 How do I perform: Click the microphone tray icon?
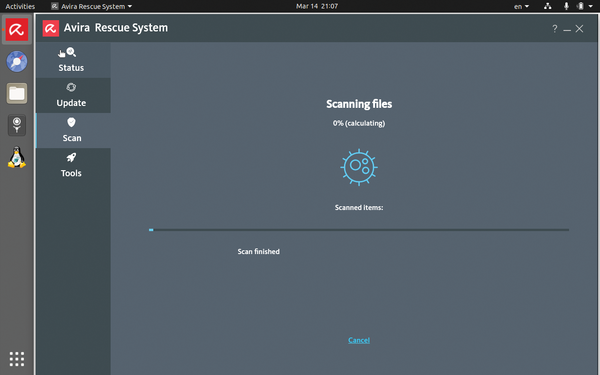(x=566, y=6)
